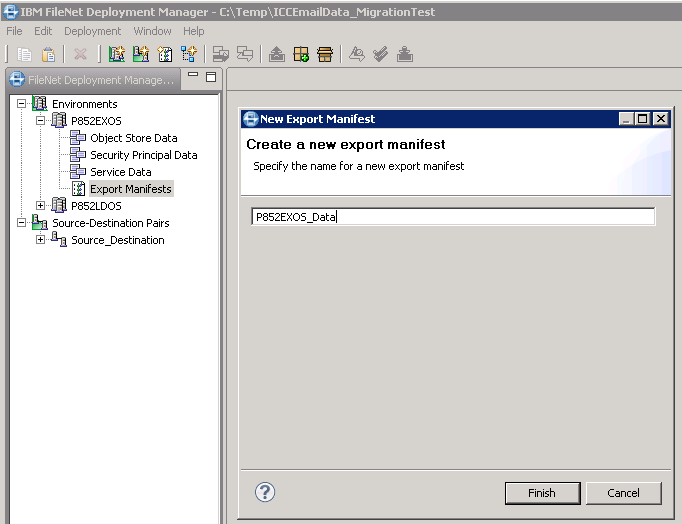The width and height of the screenshot is (682, 524).
Task: Click the grayed import stamp toolbar icon
Action: click(405, 54)
